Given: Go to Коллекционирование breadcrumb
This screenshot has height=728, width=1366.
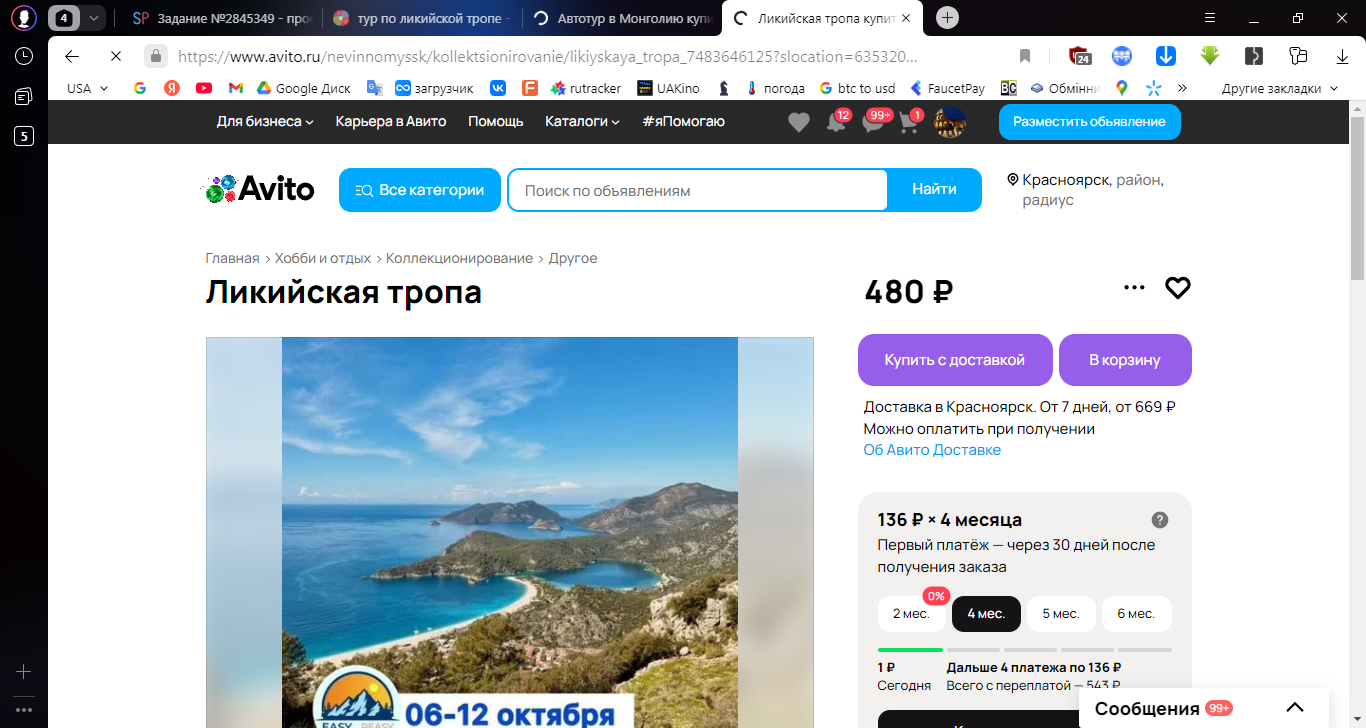Looking at the screenshot, I should 459,258.
